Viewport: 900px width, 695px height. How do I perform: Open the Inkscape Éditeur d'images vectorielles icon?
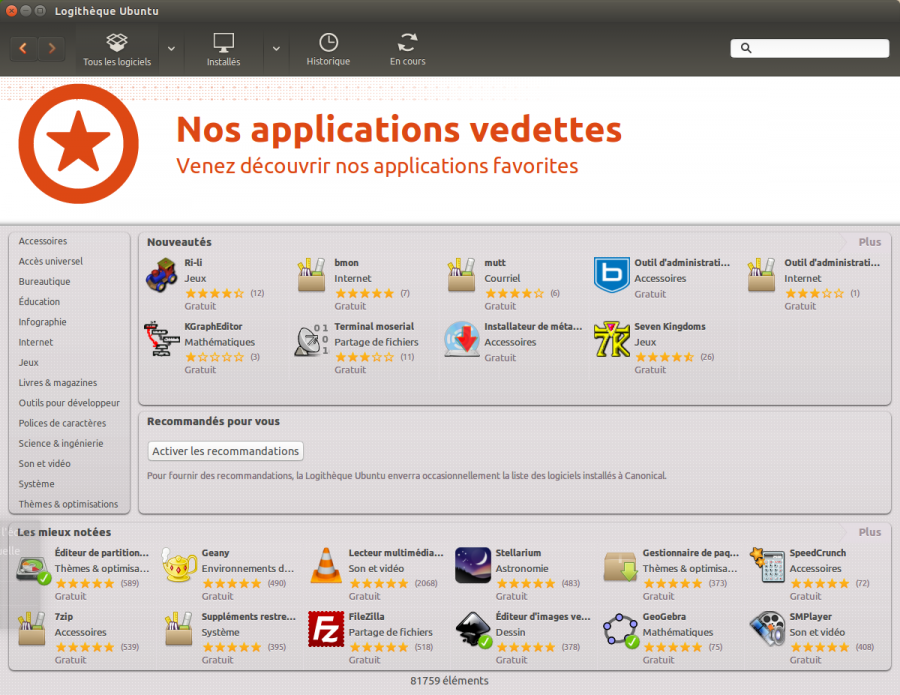pyautogui.click(x=473, y=630)
